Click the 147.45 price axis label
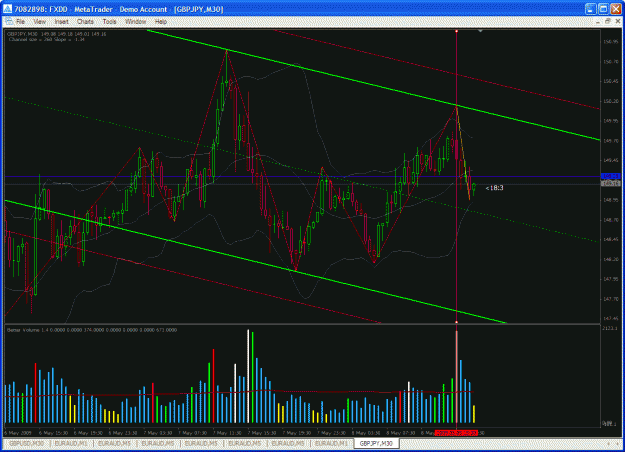This screenshot has height=452, width=625. point(611,318)
